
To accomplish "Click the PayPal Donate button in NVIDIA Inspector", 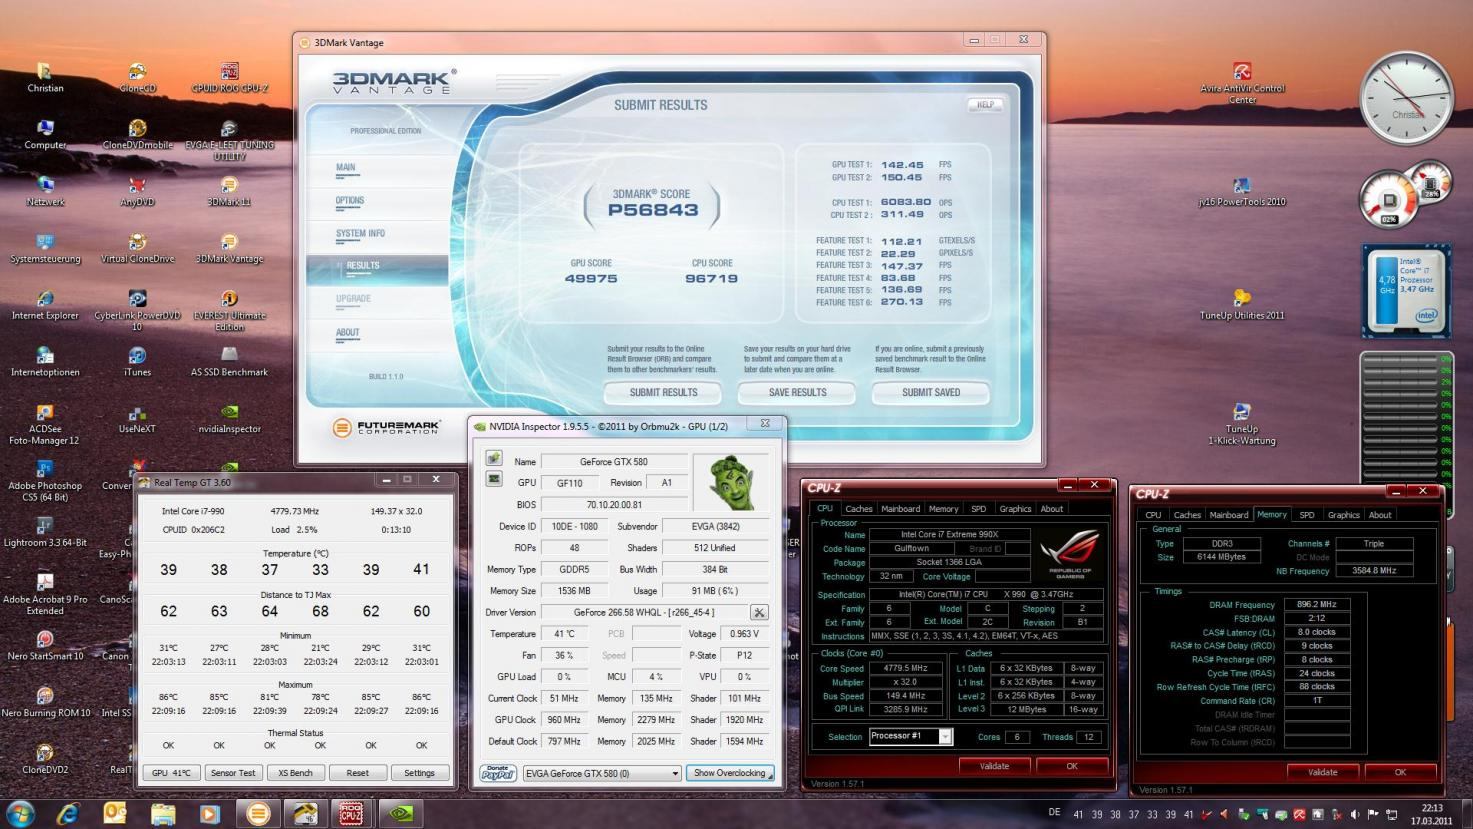I will [498, 773].
